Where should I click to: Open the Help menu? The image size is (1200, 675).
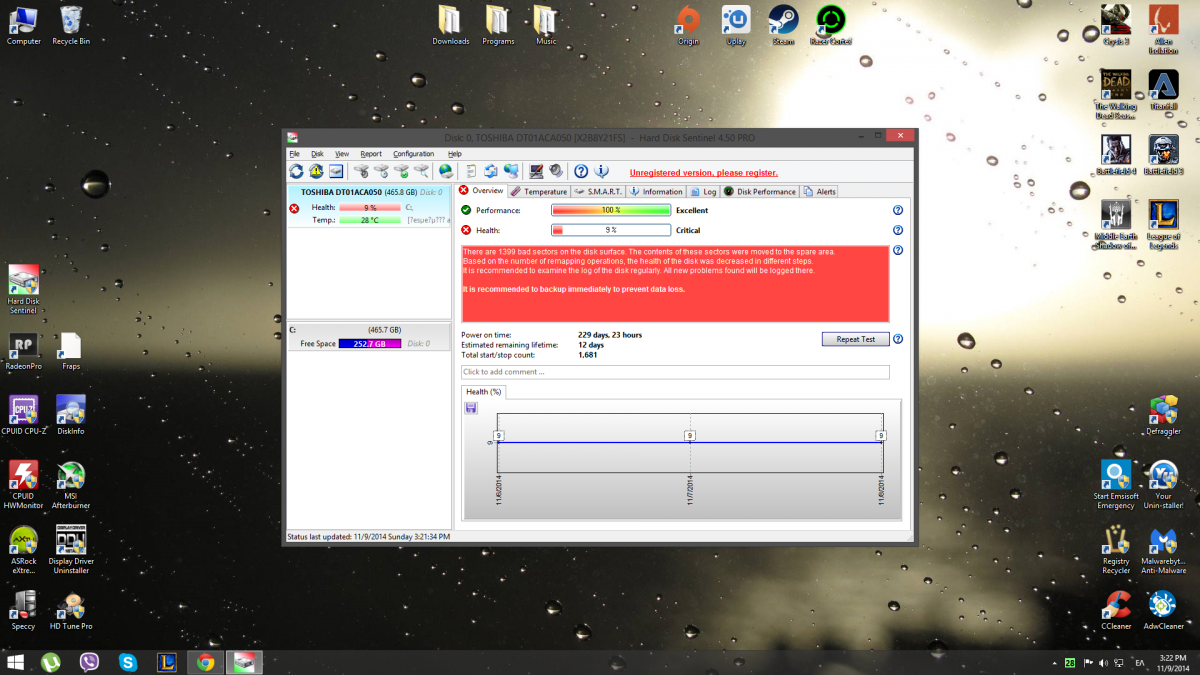click(x=454, y=154)
